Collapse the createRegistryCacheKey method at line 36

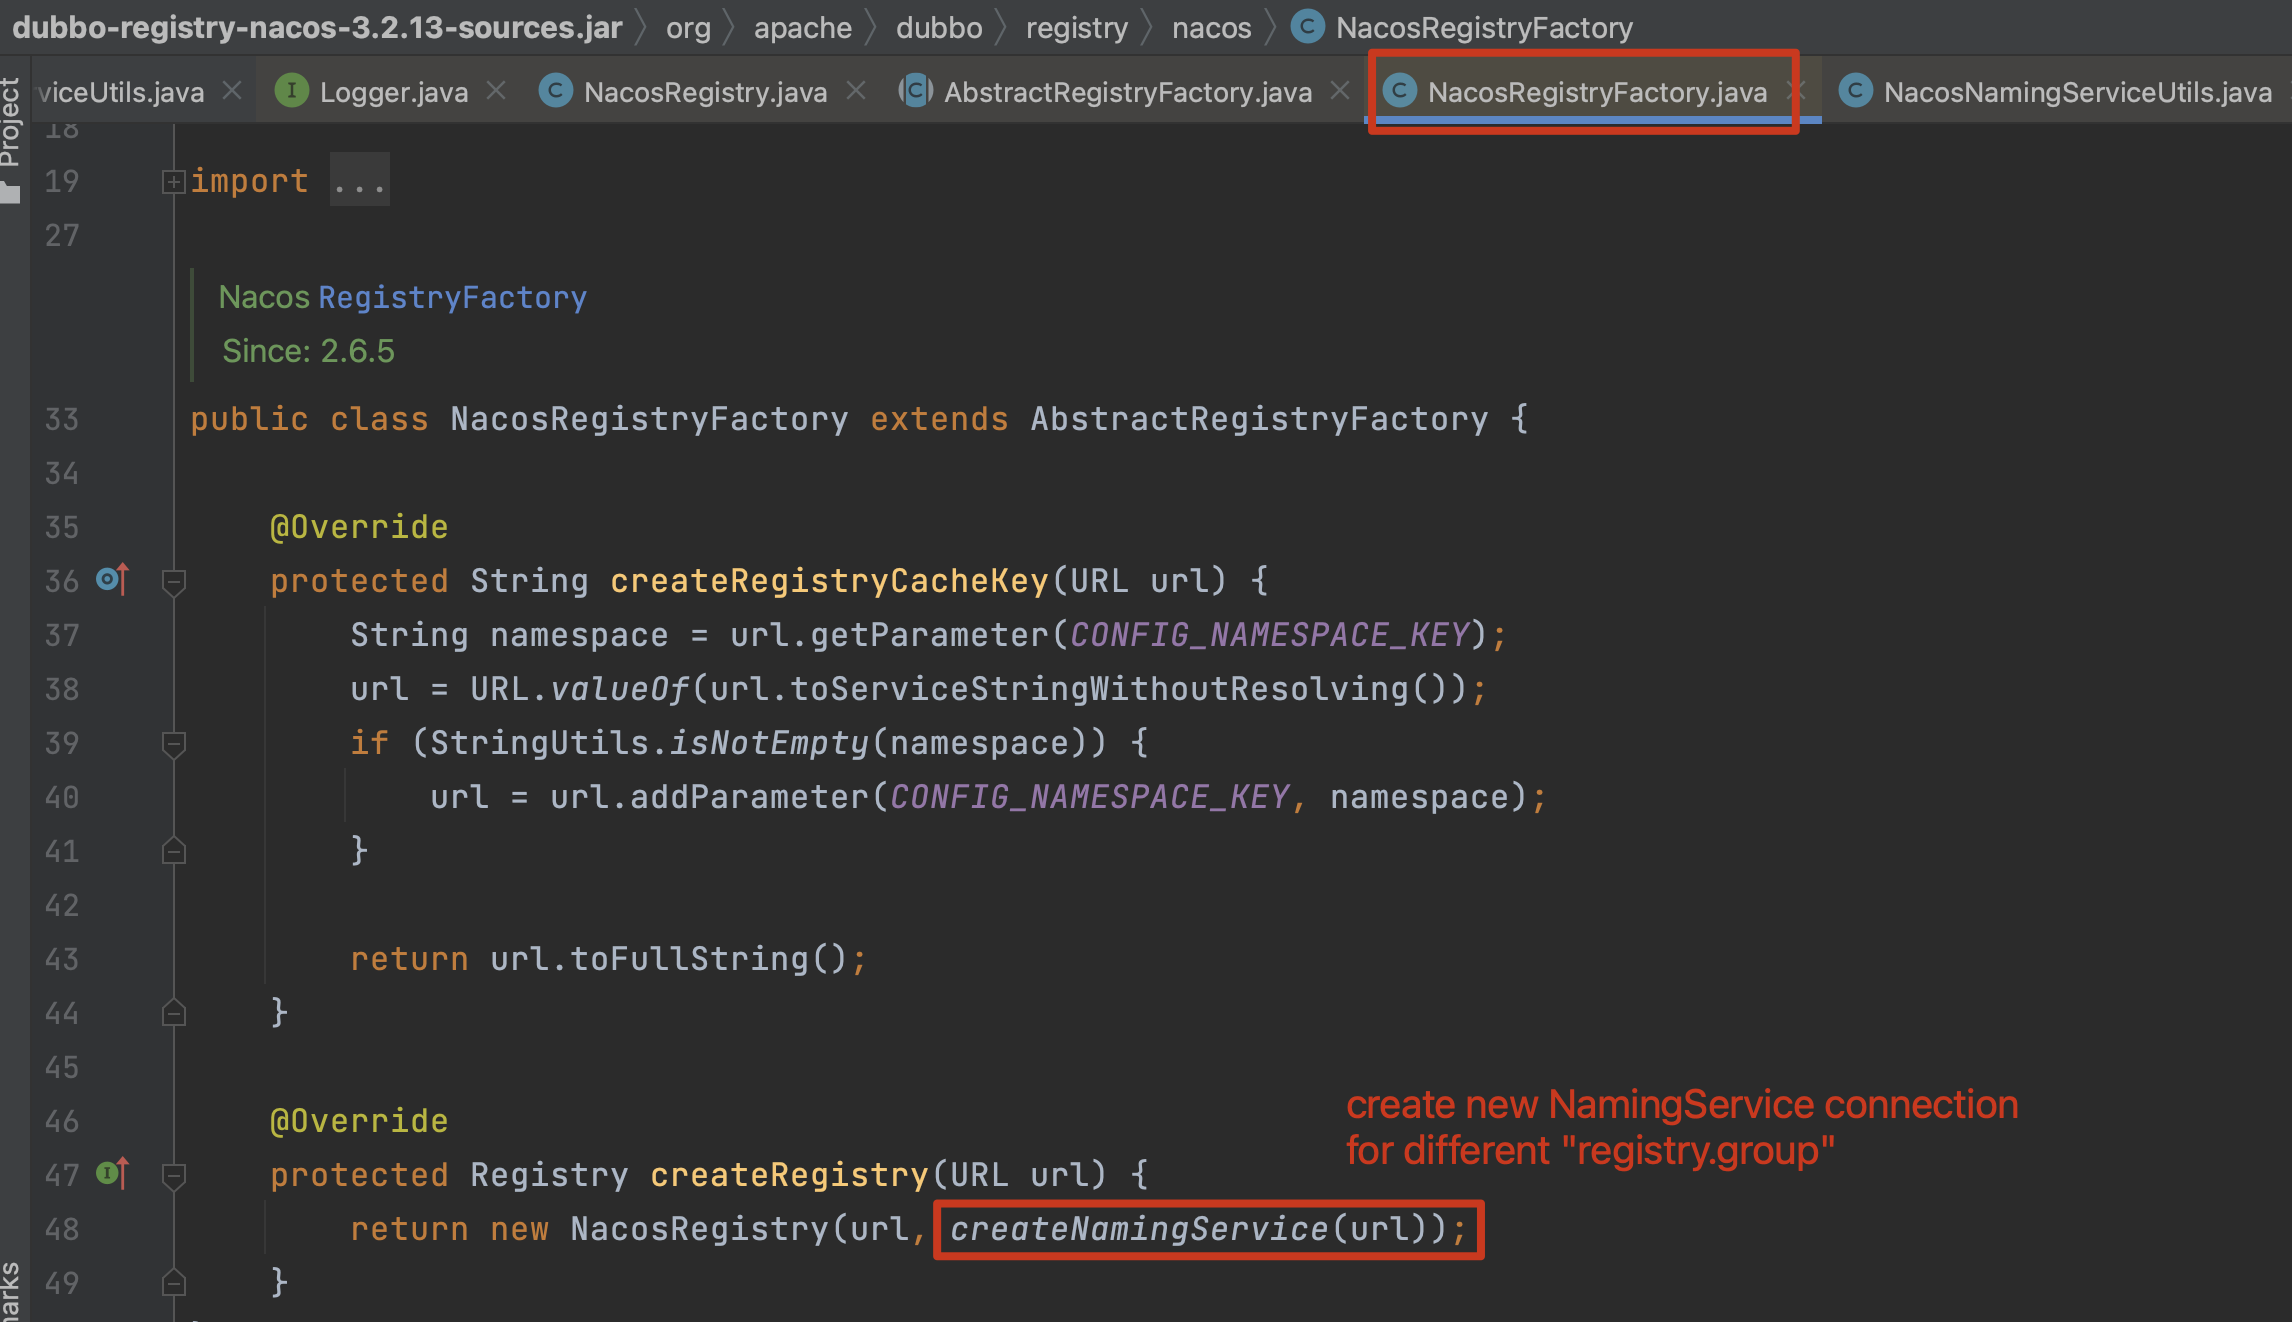[x=174, y=581]
